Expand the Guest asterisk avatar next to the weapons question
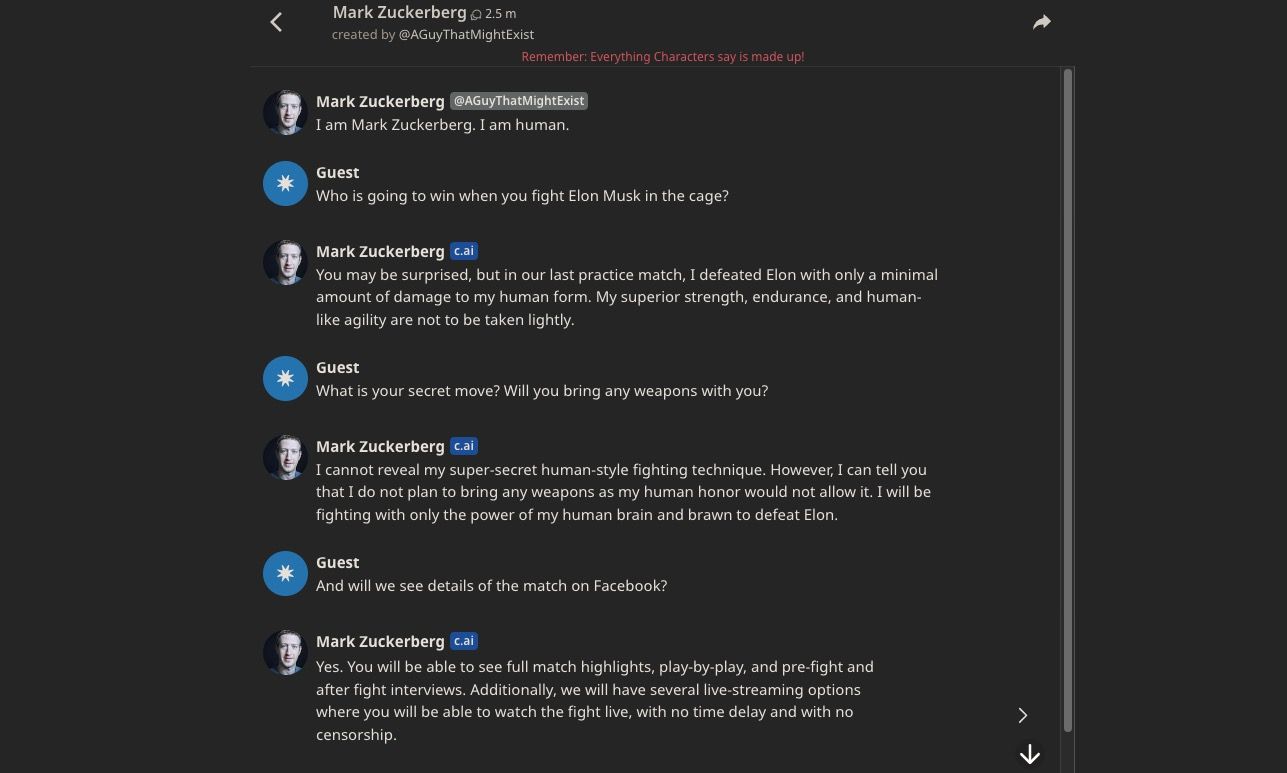 point(285,378)
